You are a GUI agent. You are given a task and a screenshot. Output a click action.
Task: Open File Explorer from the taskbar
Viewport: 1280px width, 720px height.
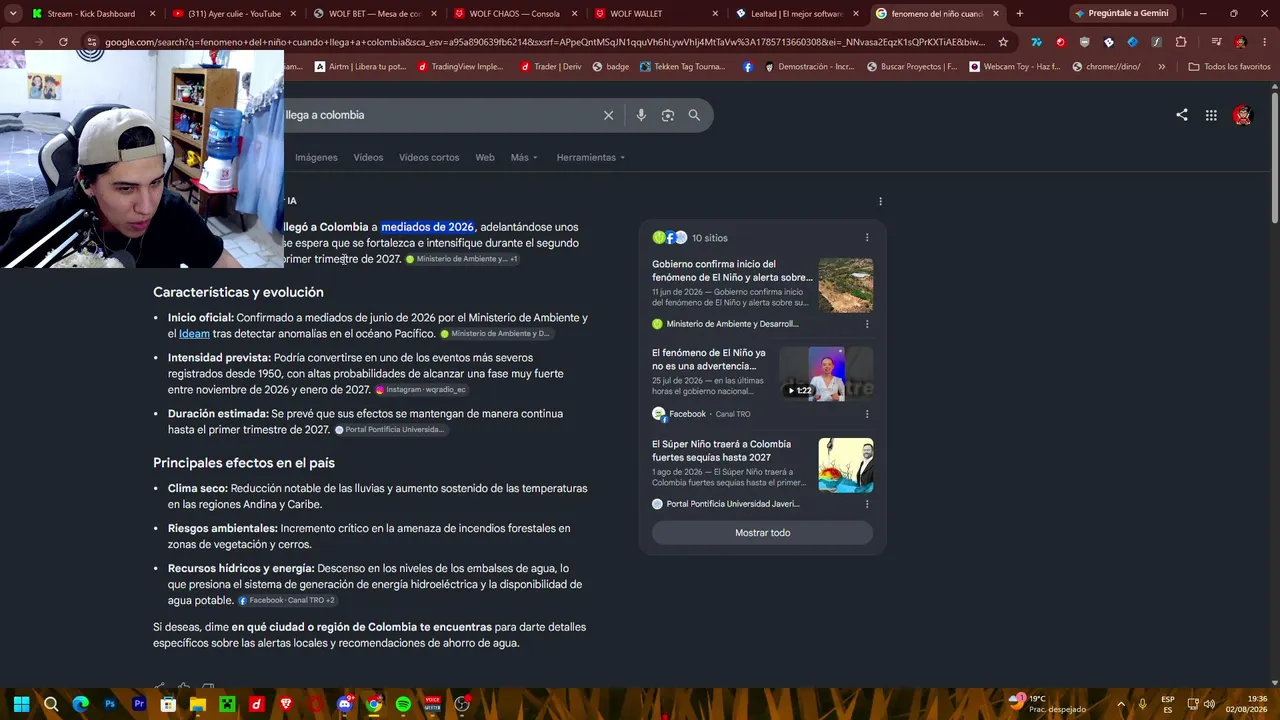click(198, 704)
